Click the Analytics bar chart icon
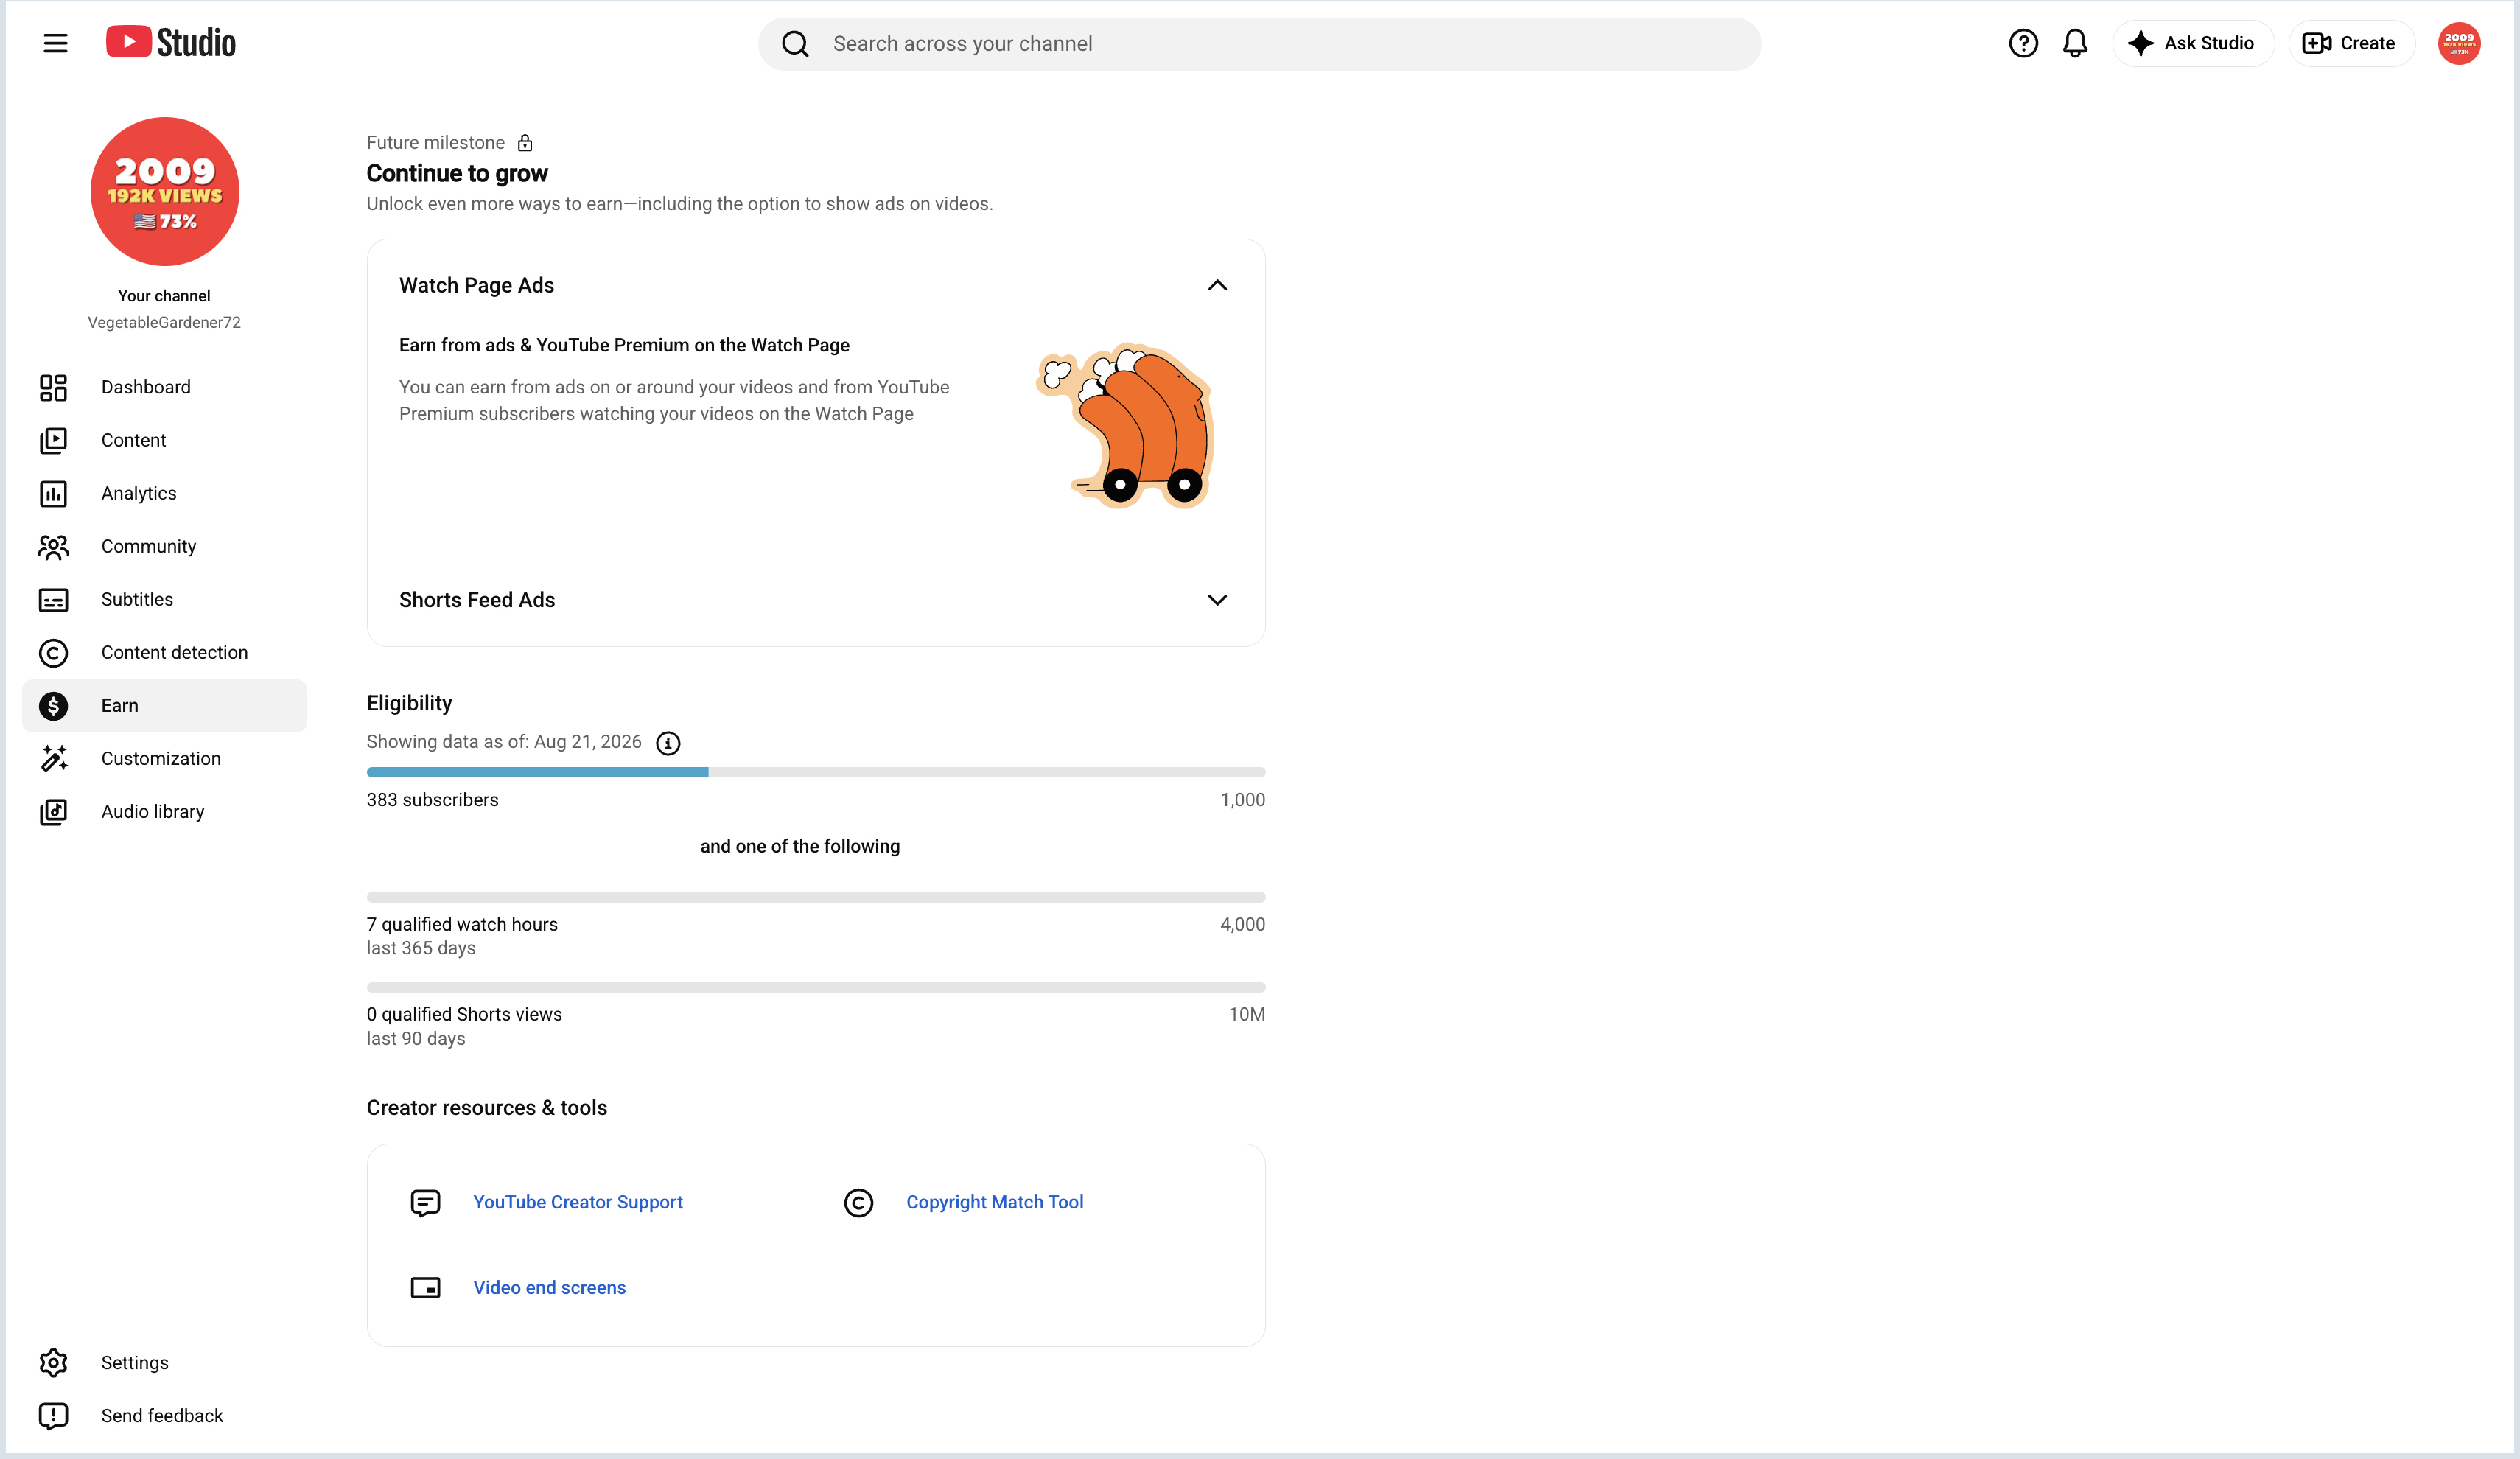Screen dimensions: 2520x1459 (x=53, y=493)
